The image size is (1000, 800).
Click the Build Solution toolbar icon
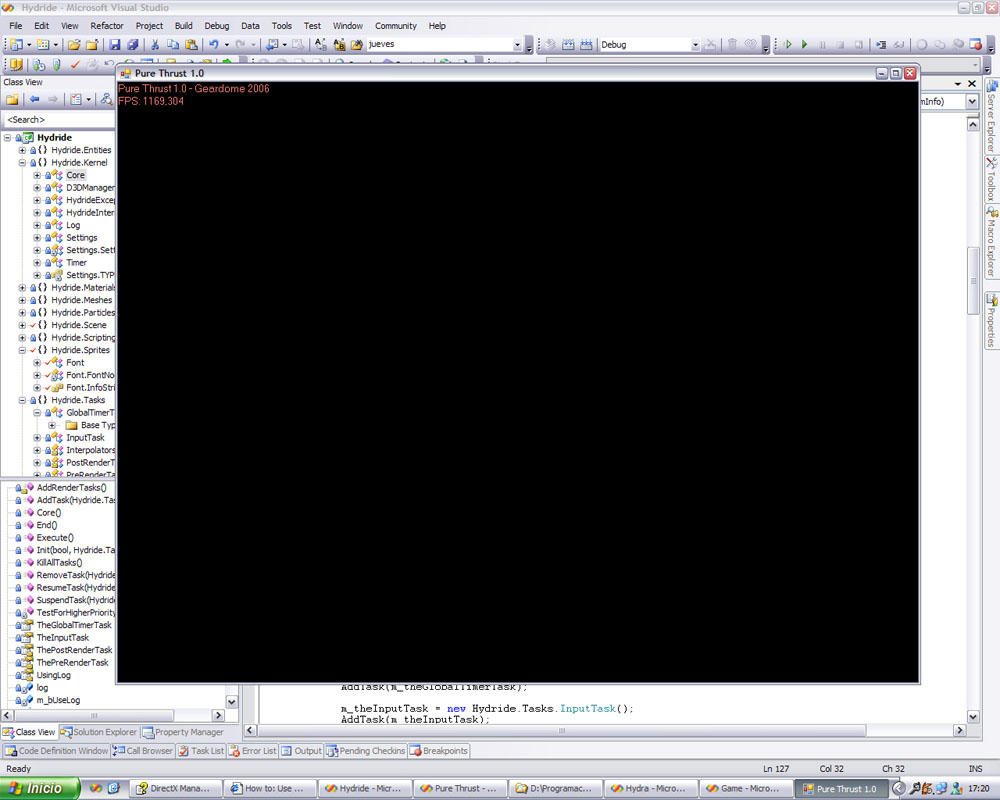point(568,44)
